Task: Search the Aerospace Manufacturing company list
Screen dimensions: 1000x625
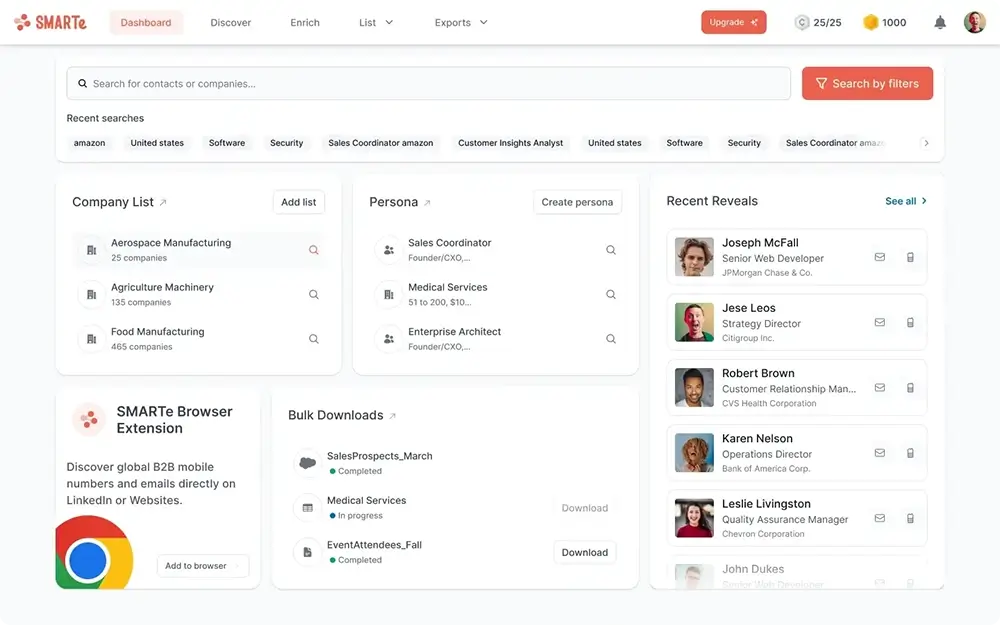Action: pyautogui.click(x=313, y=250)
